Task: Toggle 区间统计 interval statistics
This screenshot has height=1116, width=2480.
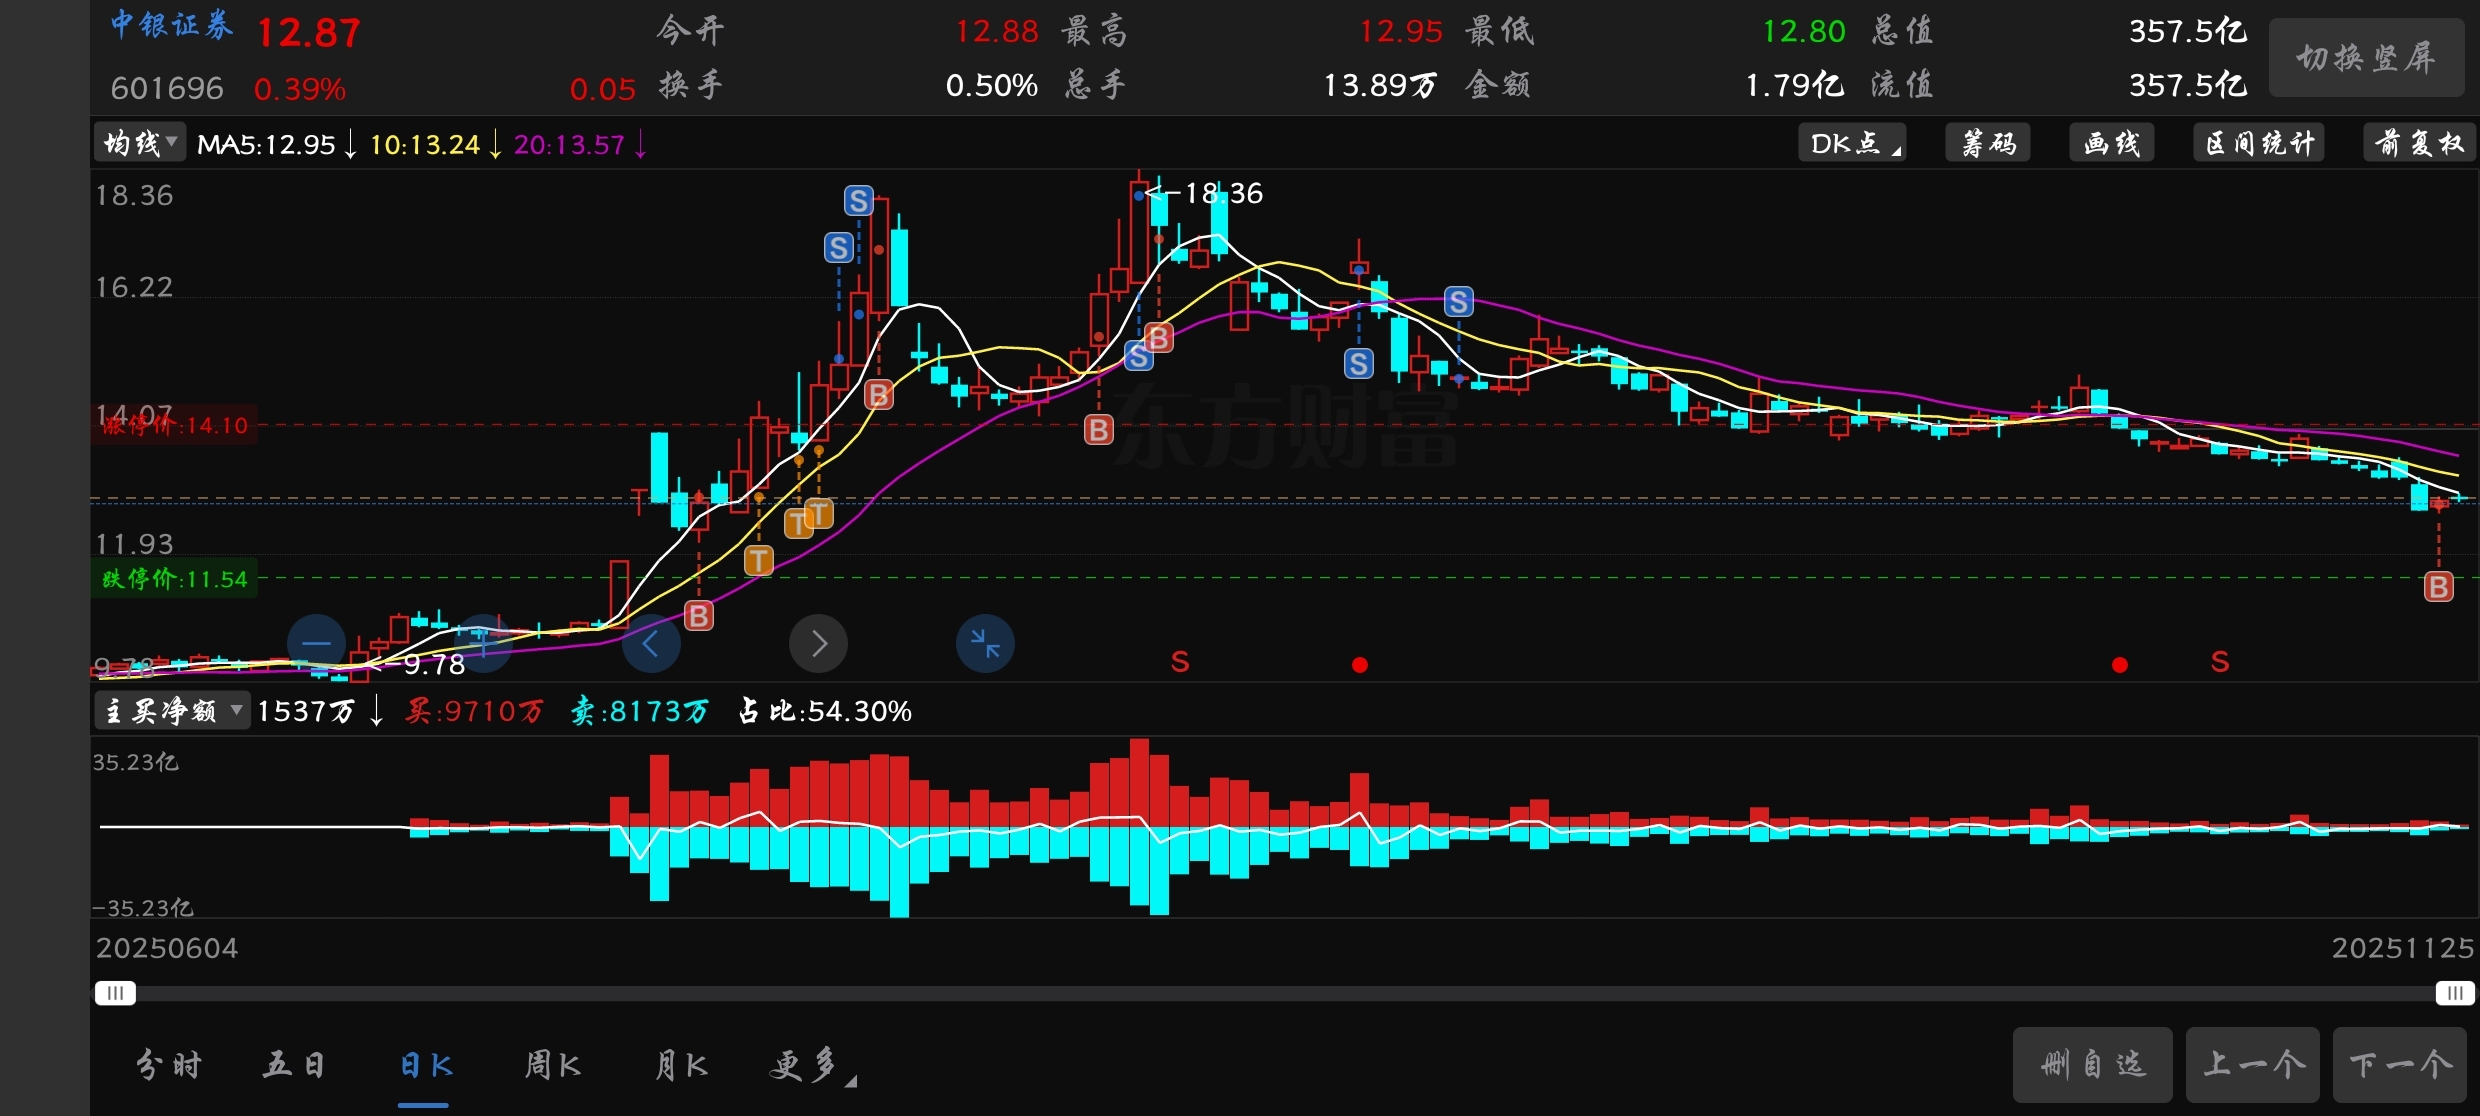Action: click(2259, 144)
